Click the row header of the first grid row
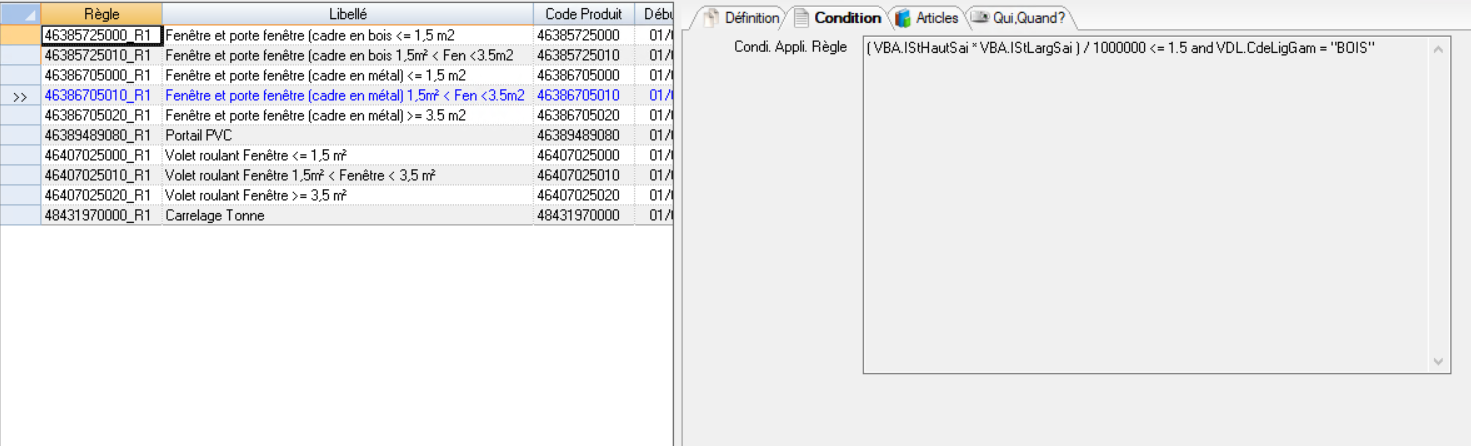 pos(20,35)
